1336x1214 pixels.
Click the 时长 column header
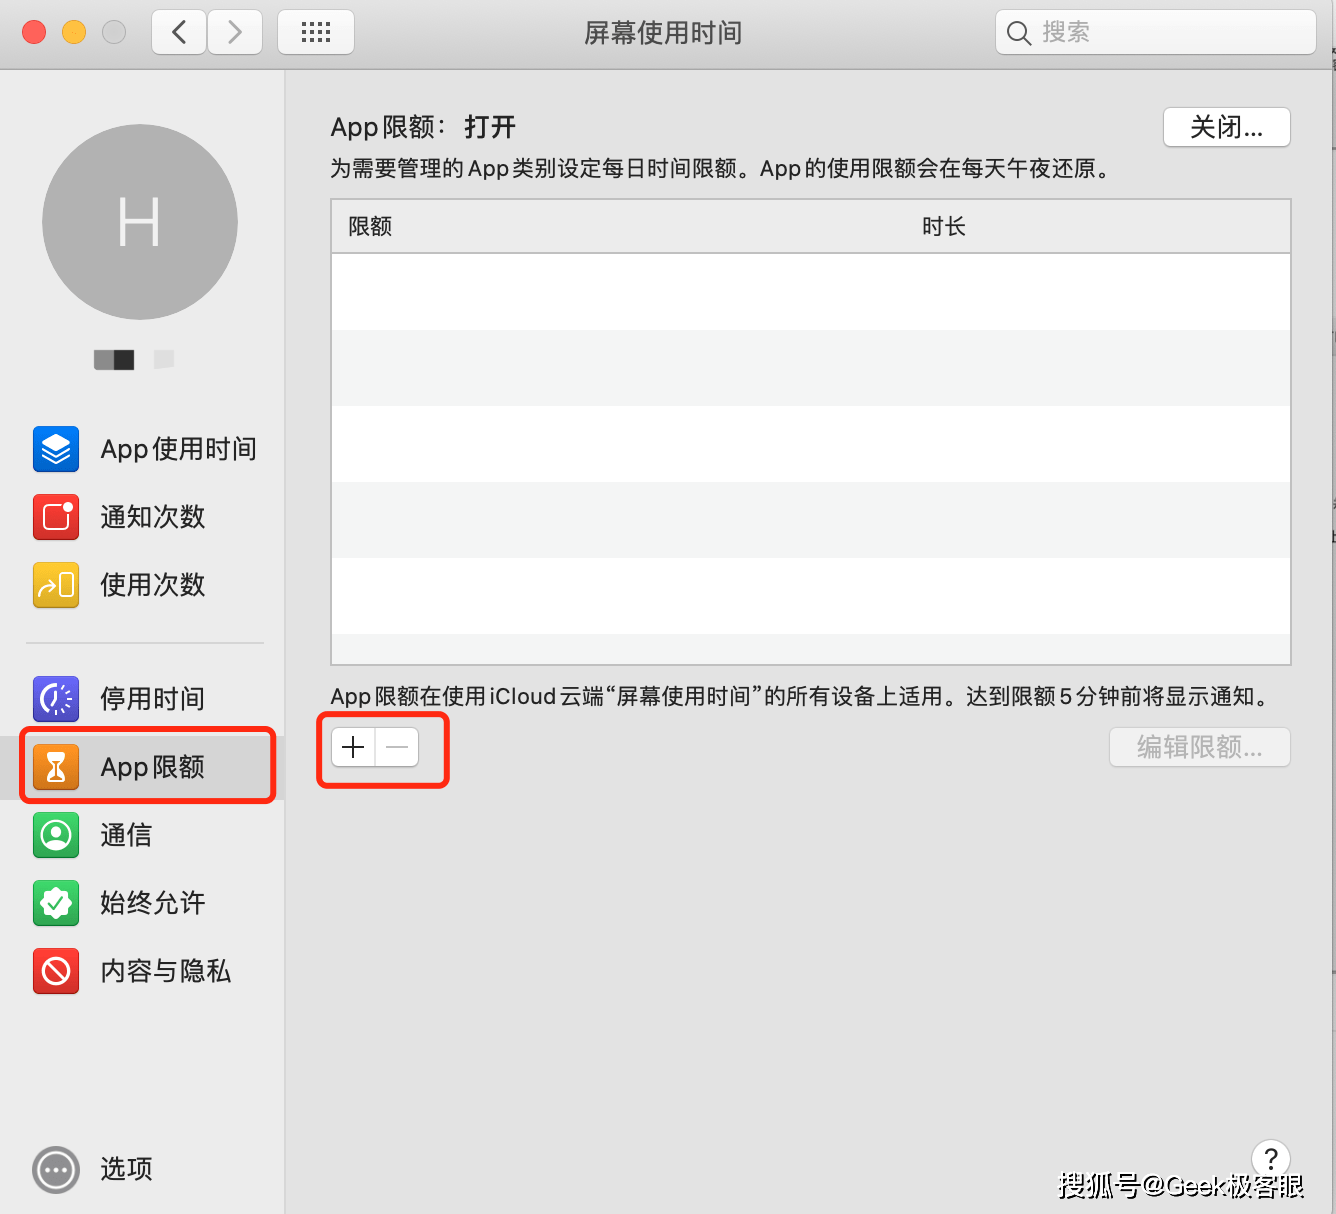944,227
